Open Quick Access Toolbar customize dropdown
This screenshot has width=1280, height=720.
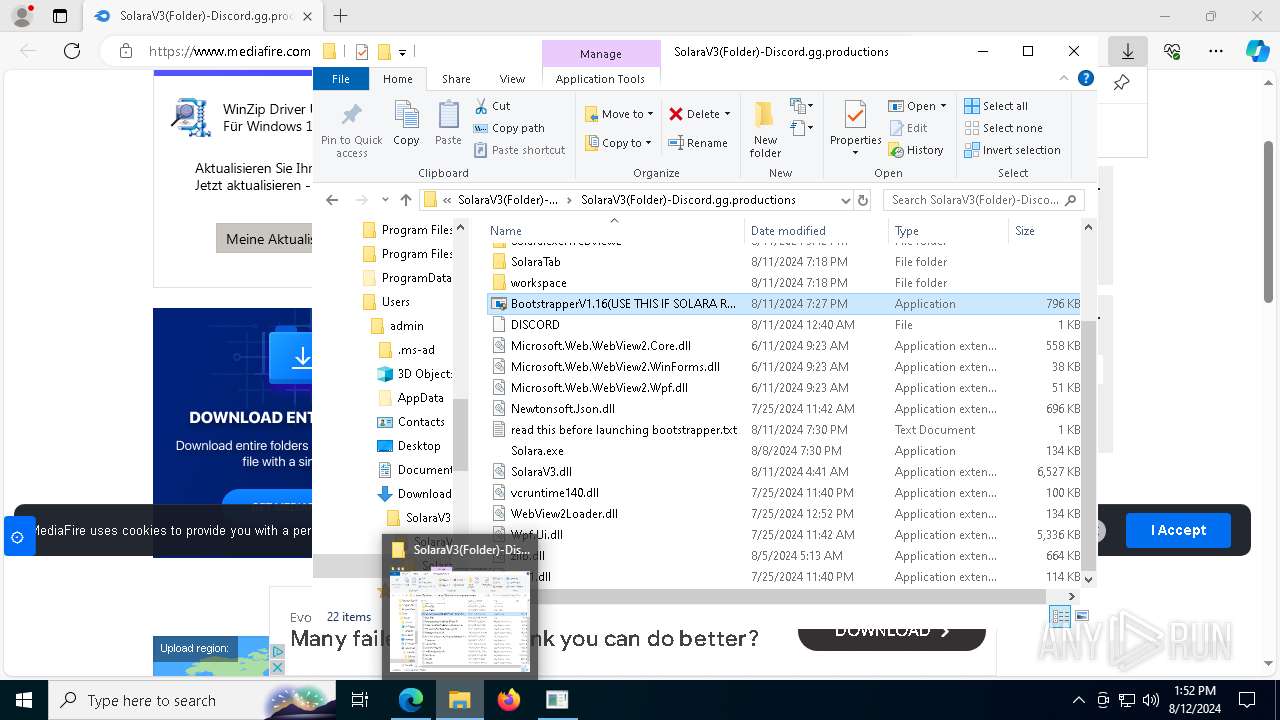pyautogui.click(x=402, y=52)
